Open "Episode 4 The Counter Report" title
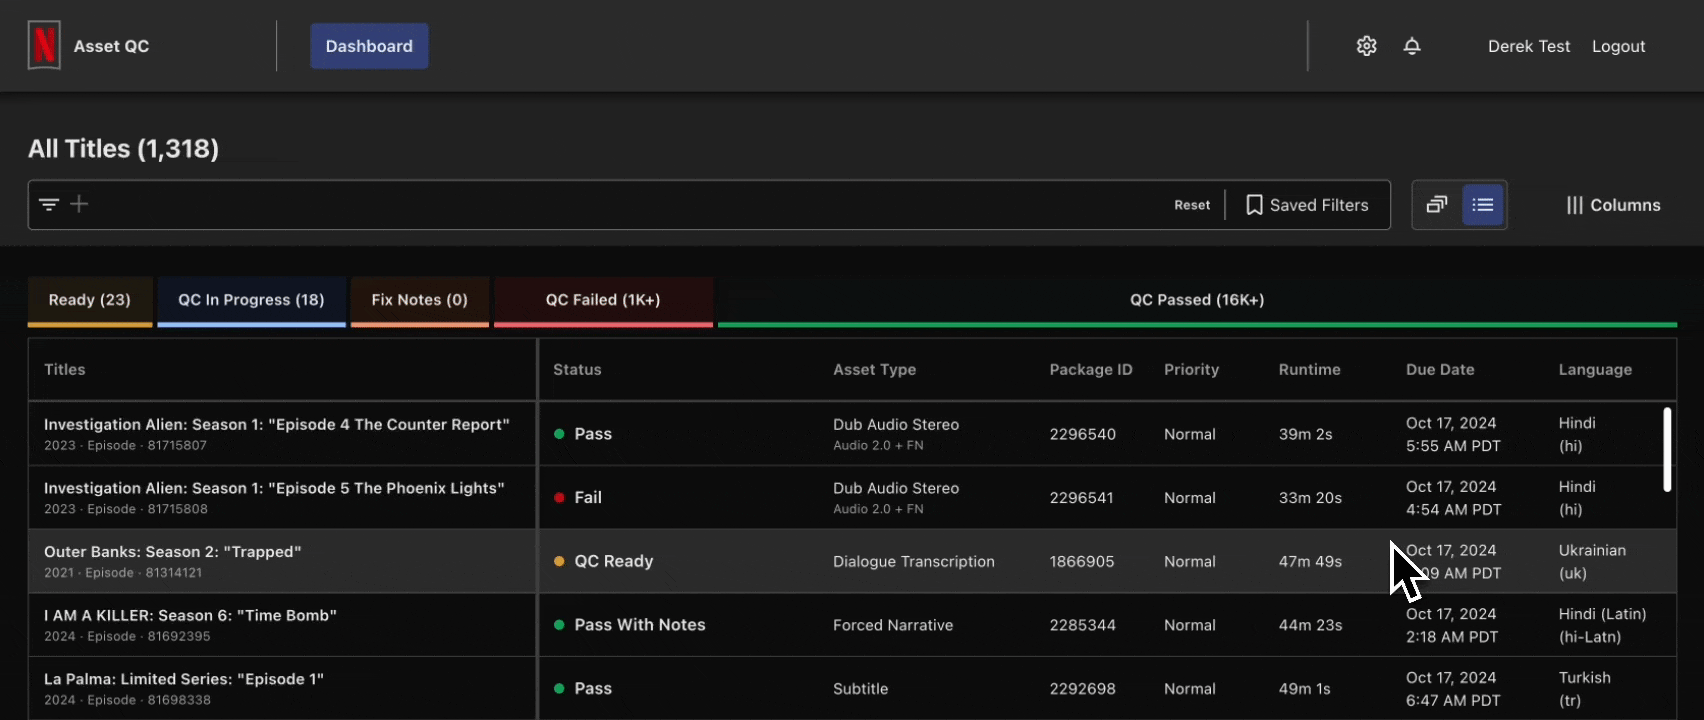Image resolution: width=1704 pixels, height=720 pixels. [277, 425]
